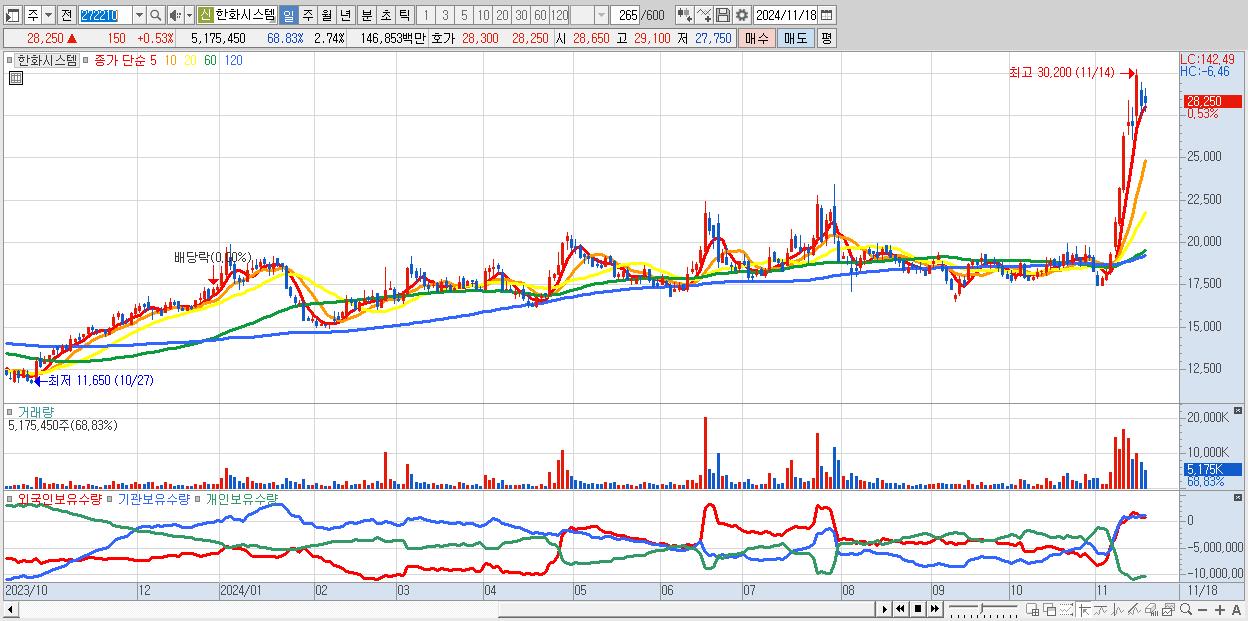Select interval 30 tab
Image resolution: width=1248 pixels, height=621 pixels.
click(521, 15)
